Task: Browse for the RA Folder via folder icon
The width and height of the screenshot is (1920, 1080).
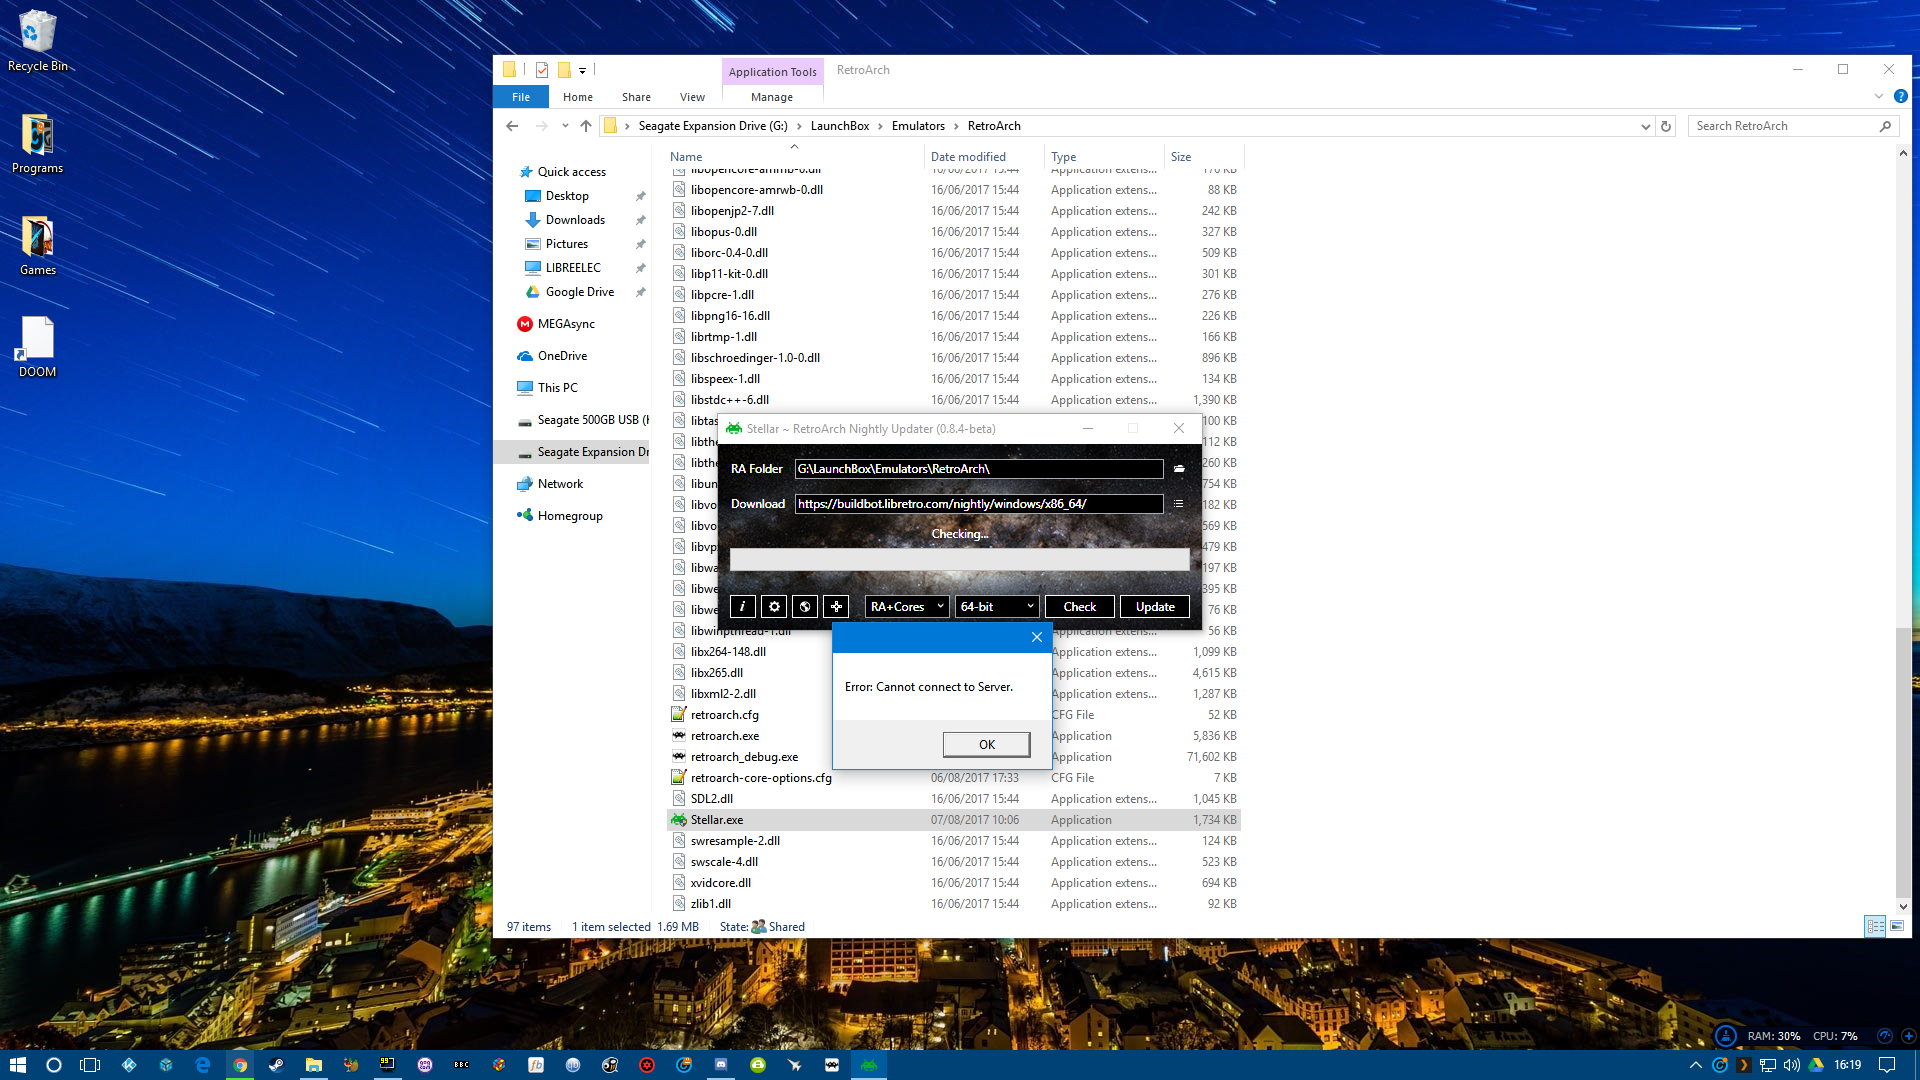Action: (1179, 468)
